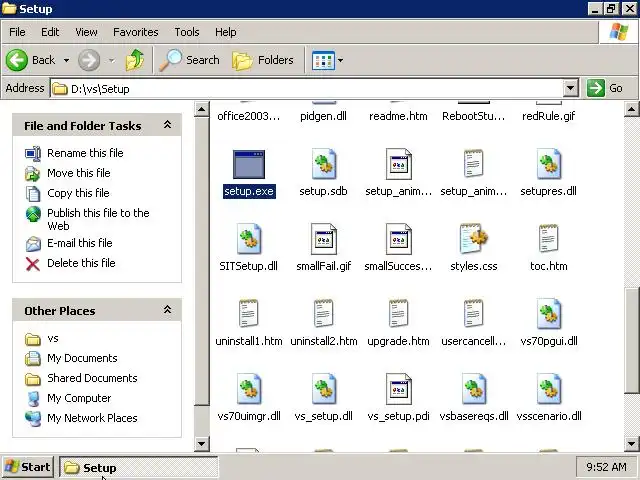Viewport: 640px width, 480px height.
Task: Open the Tools menu
Action: point(187,32)
